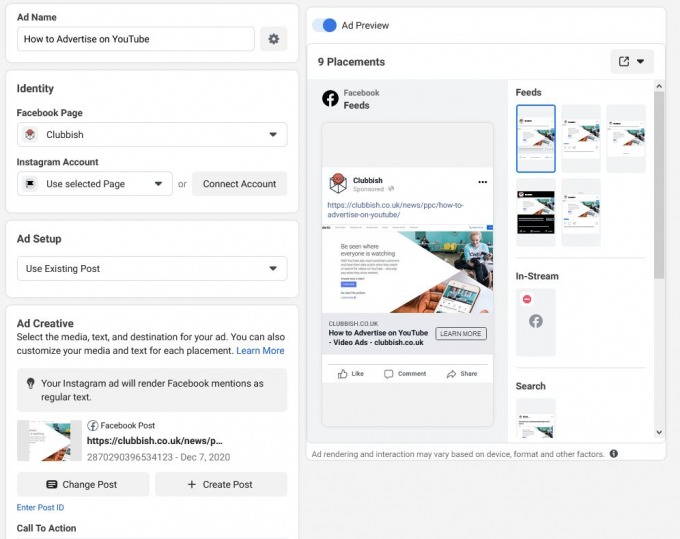Follow the Learn More link in Ad Creative
Screen dimensions: 680x539
point(260,351)
